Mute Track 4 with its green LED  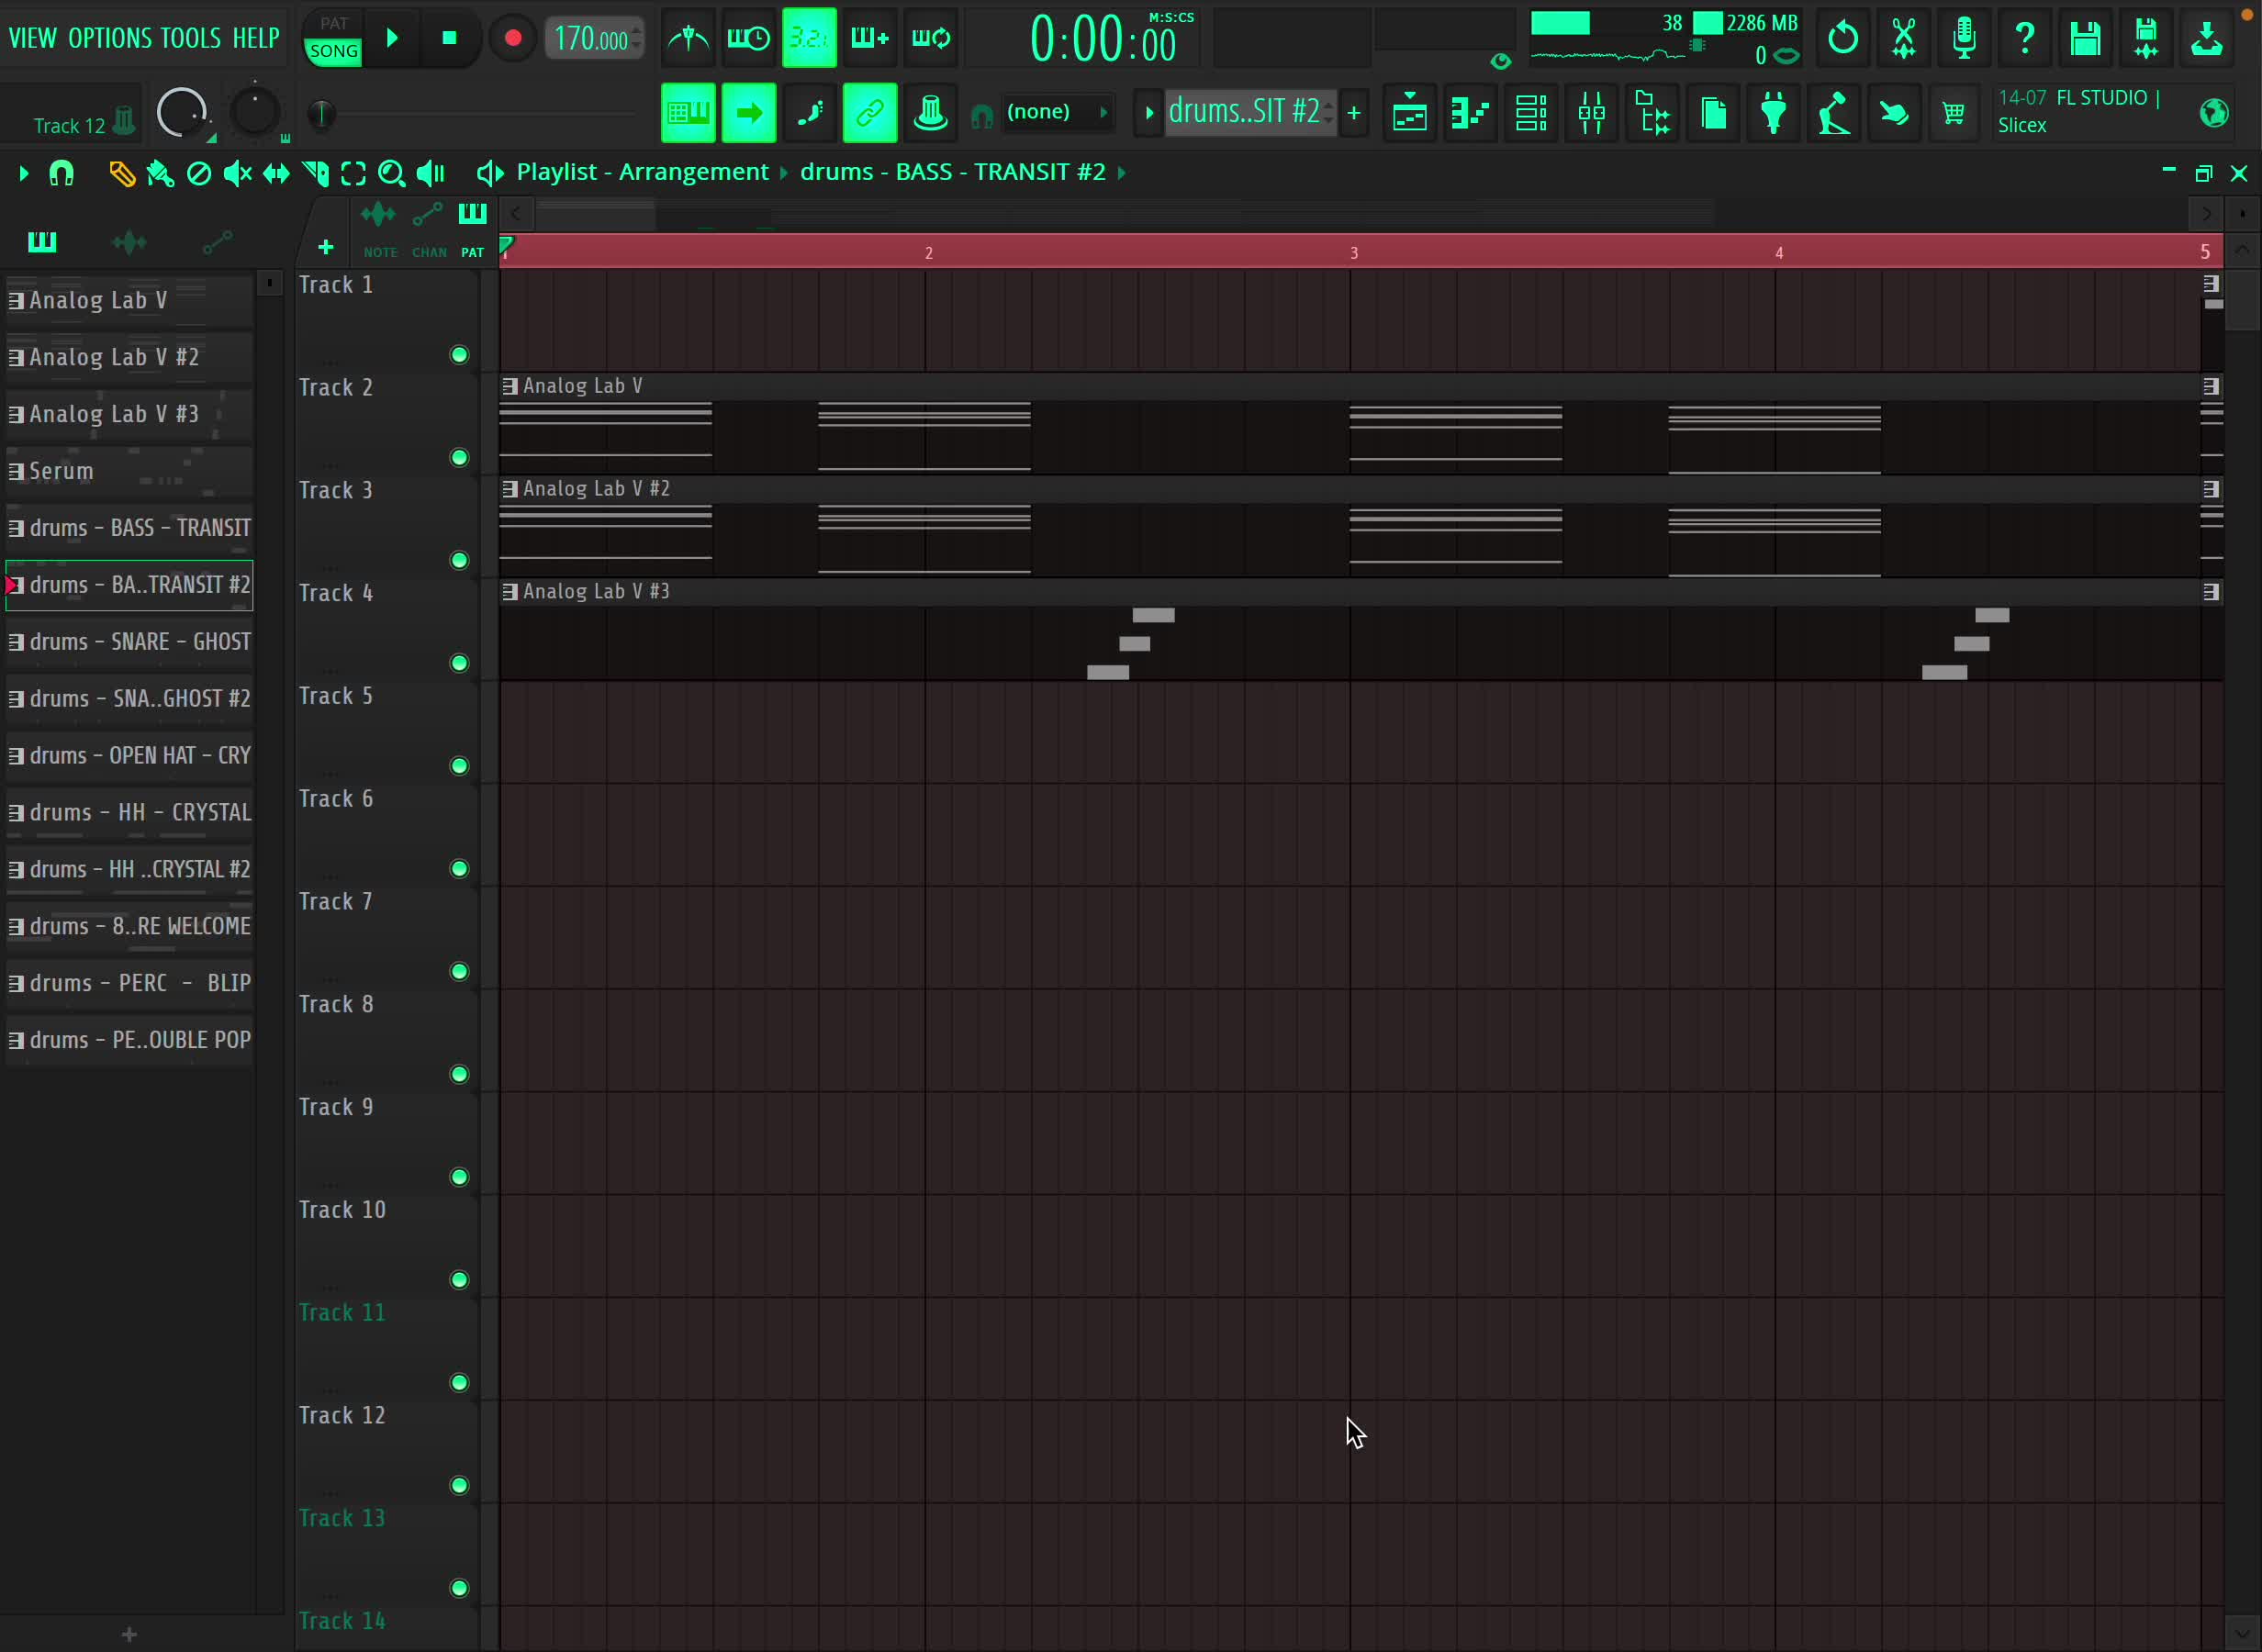tap(459, 663)
